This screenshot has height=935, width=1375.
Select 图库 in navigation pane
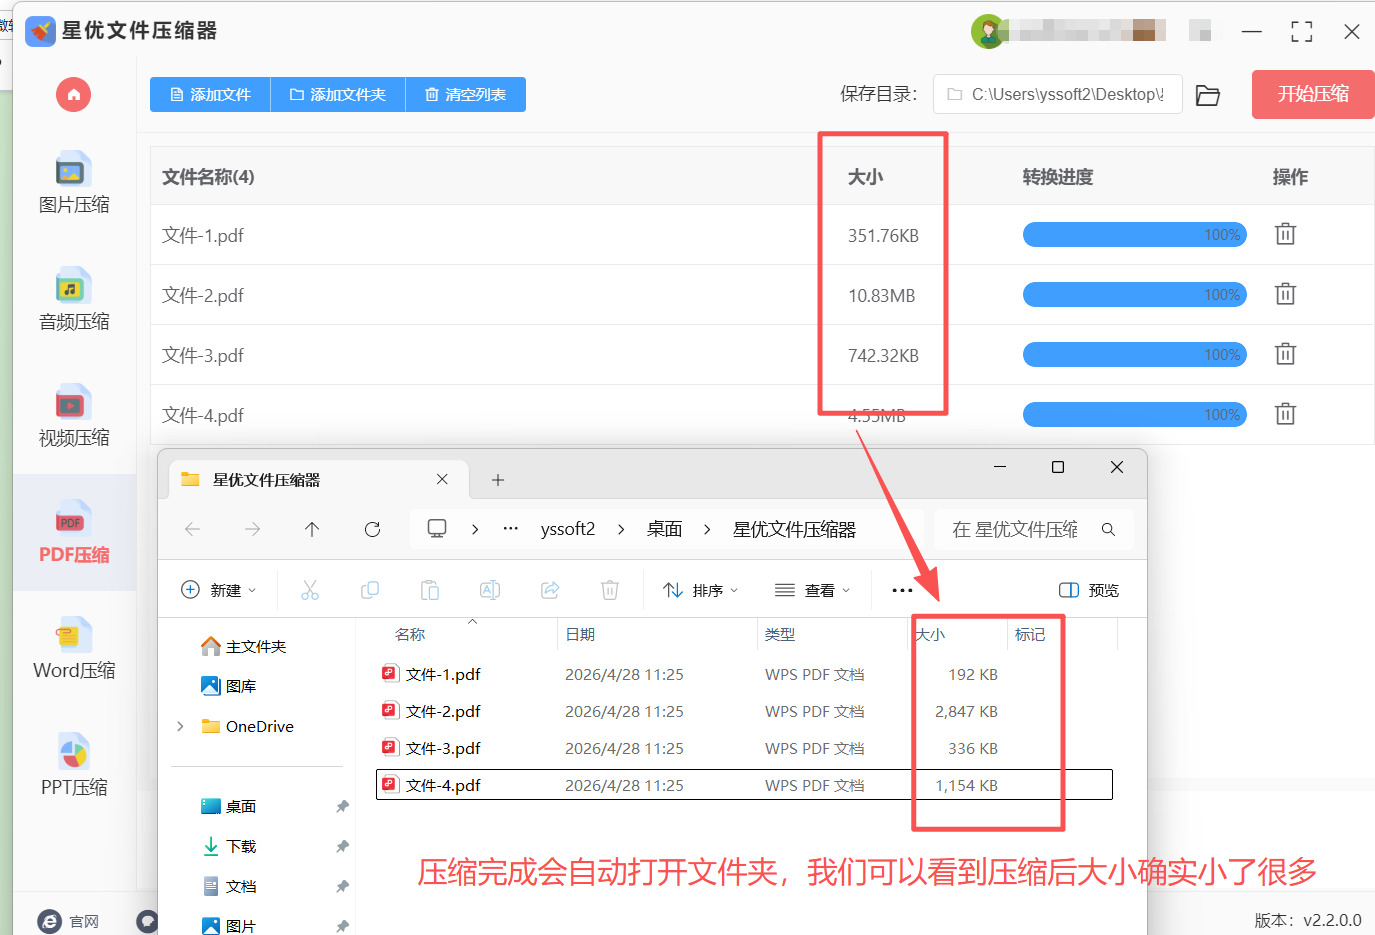pyautogui.click(x=229, y=686)
